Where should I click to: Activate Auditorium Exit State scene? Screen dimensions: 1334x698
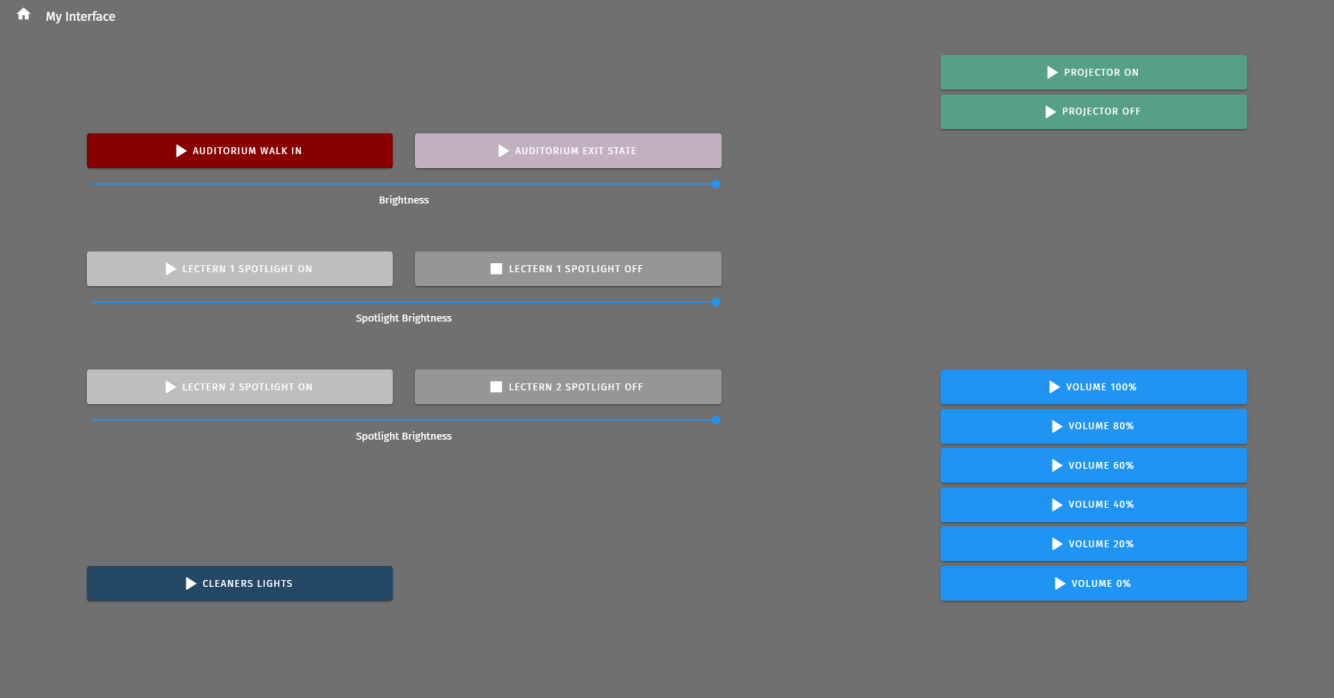coord(568,151)
